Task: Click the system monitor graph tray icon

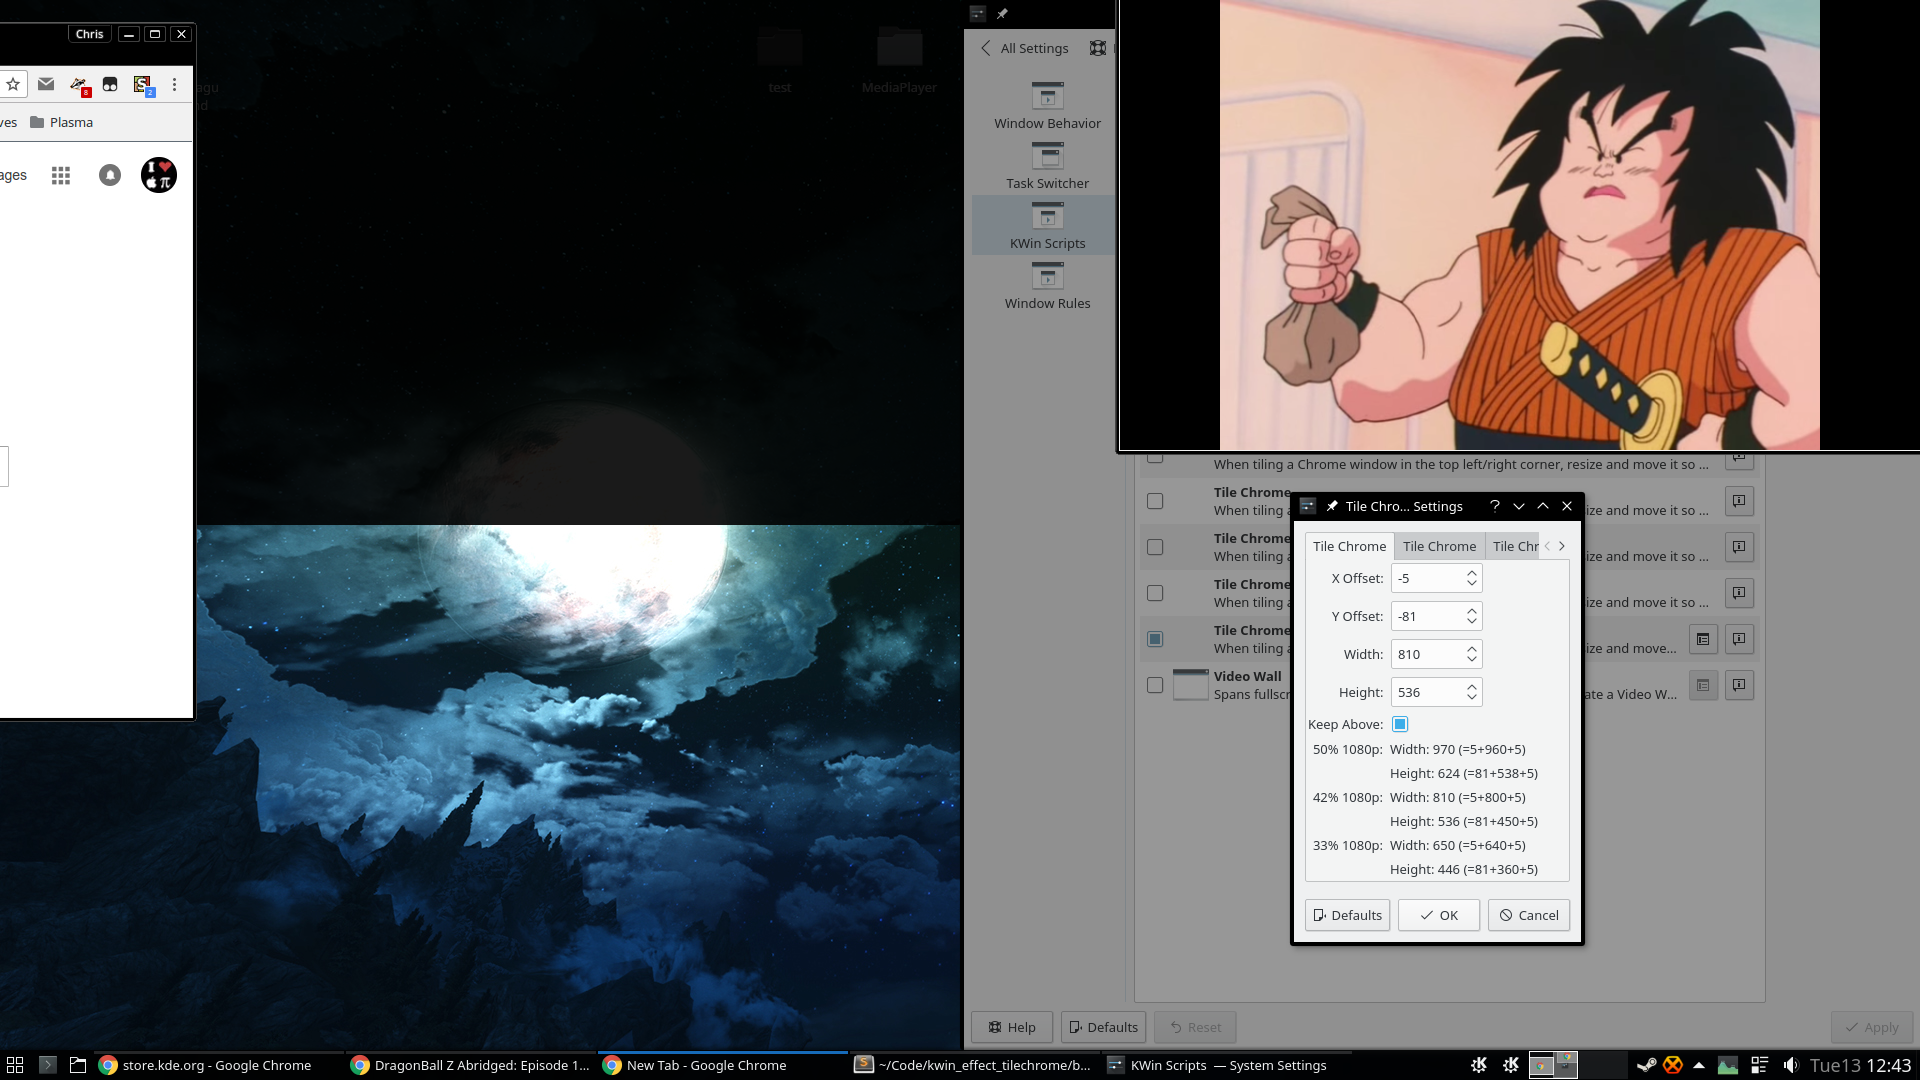Action: [x=1728, y=1065]
